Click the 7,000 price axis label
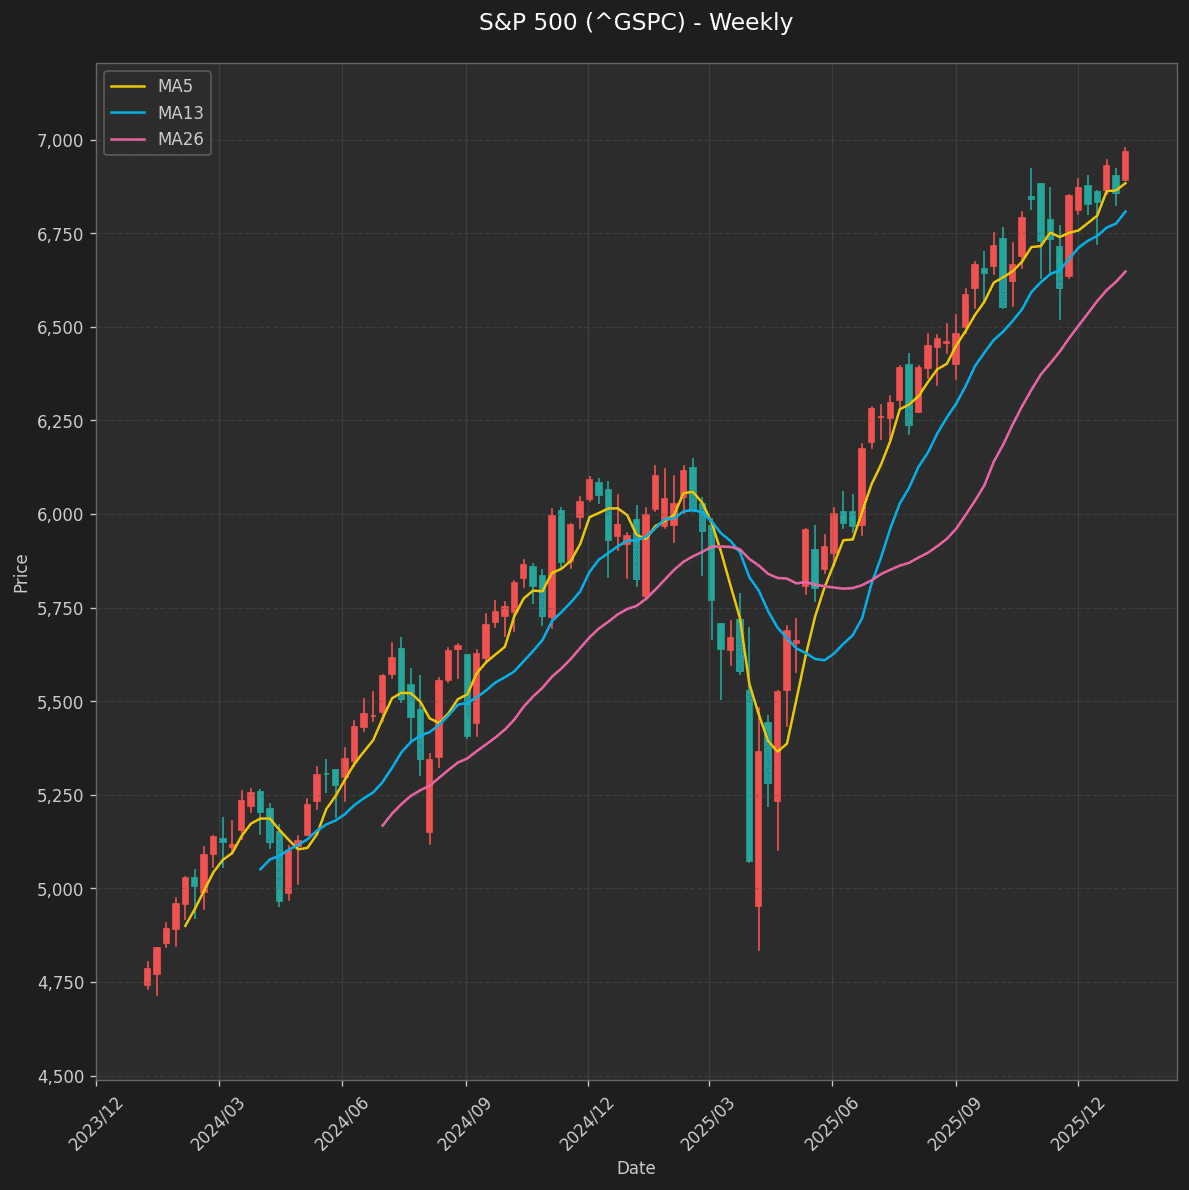The width and height of the screenshot is (1189, 1190). (60, 141)
